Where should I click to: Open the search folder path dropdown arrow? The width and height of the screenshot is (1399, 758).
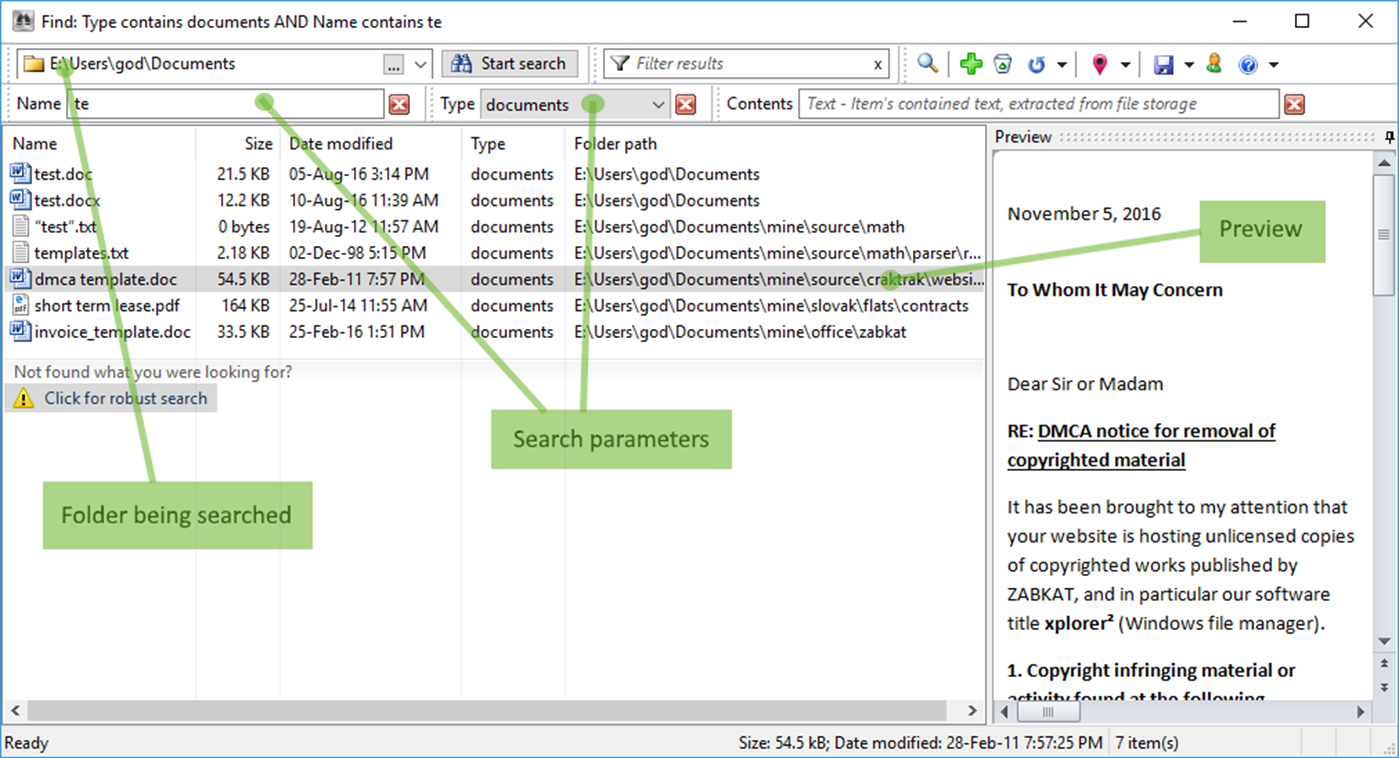pyautogui.click(x=422, y=63)
